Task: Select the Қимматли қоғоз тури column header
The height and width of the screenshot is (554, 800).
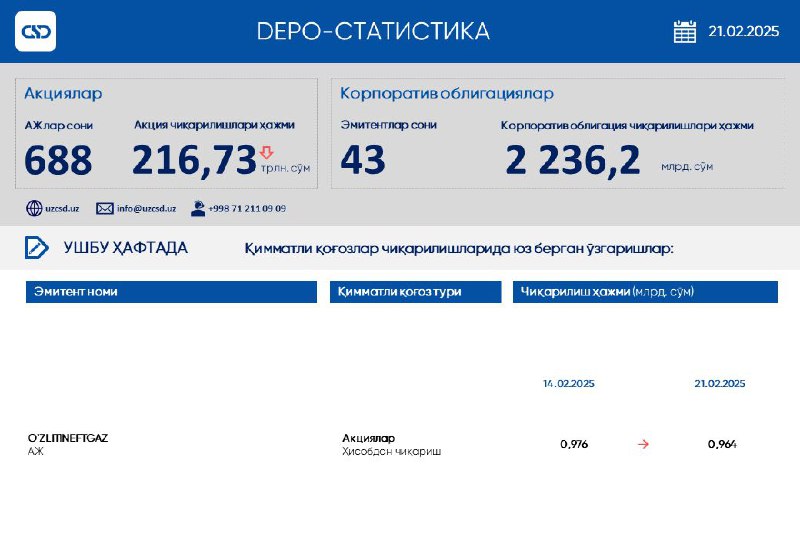Action: point(415,292)
